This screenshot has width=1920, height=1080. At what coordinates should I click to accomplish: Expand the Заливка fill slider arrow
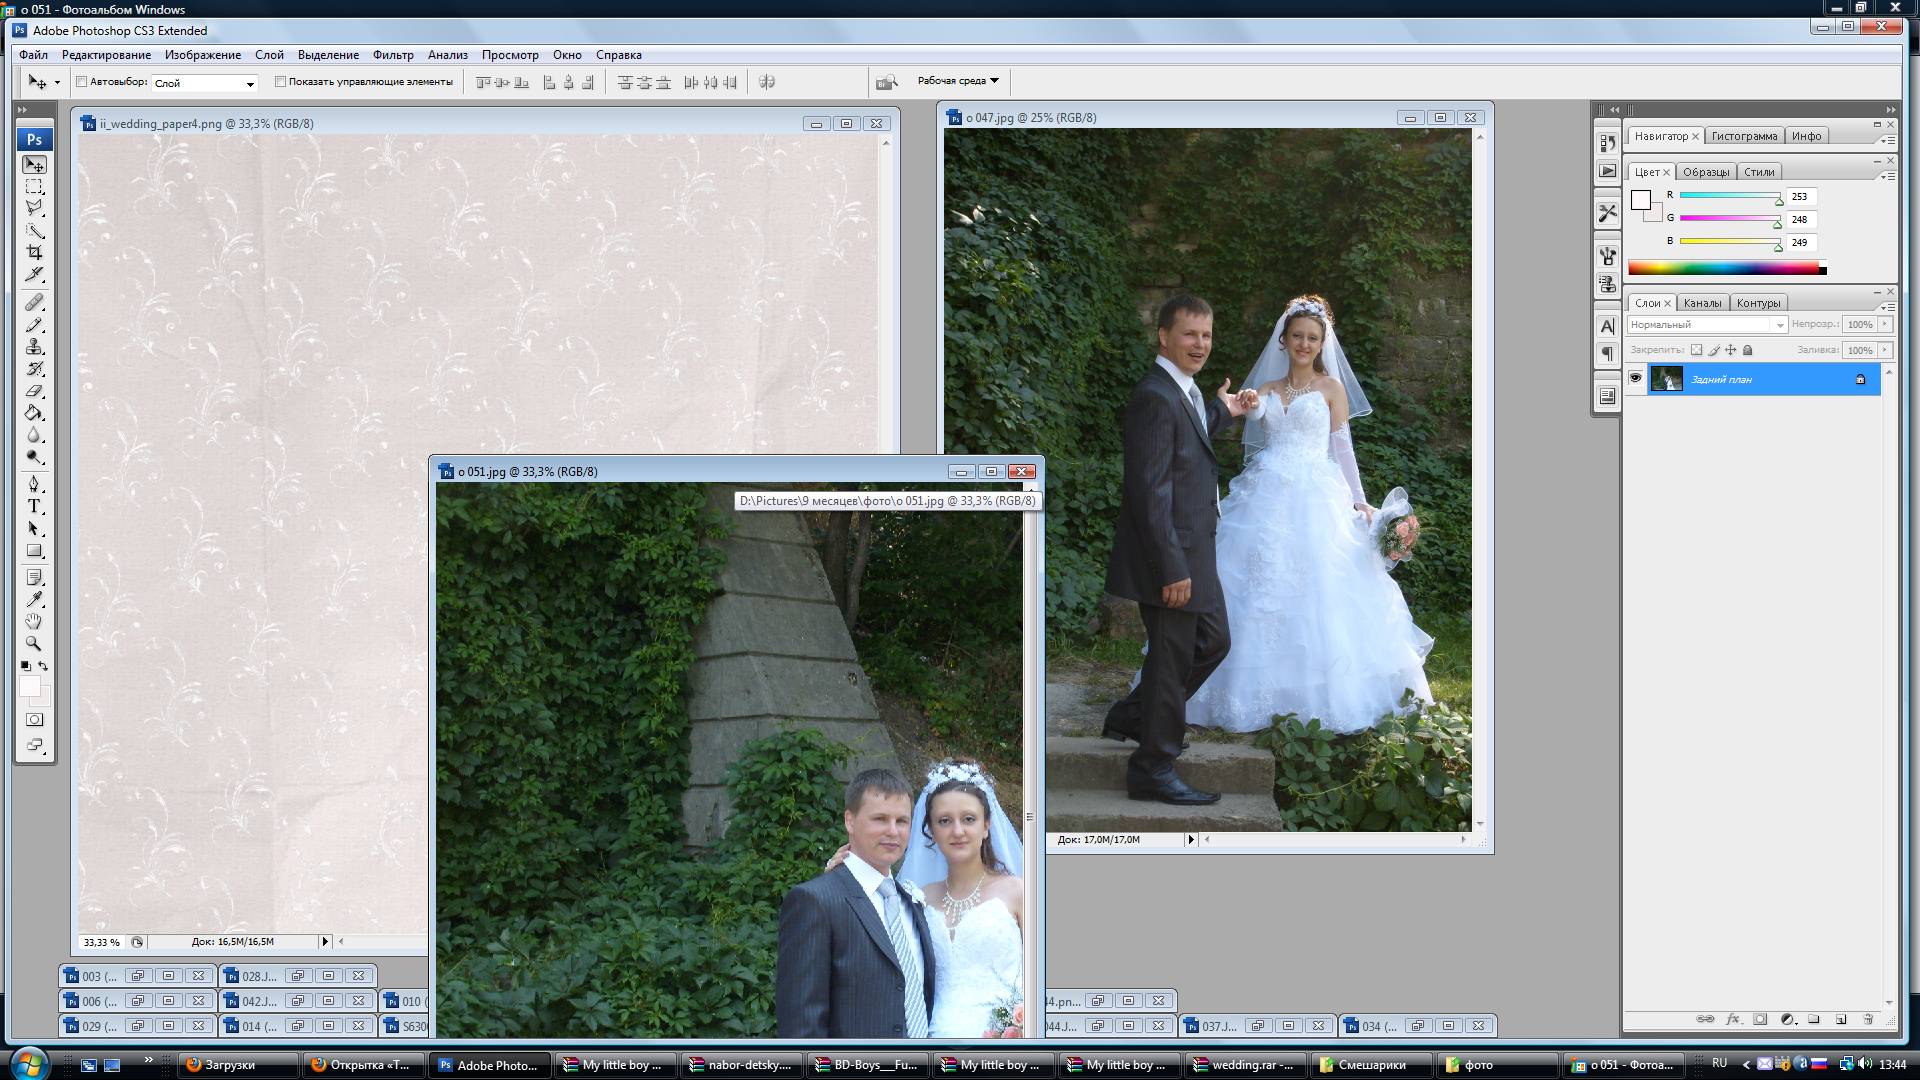[1885, 350]
